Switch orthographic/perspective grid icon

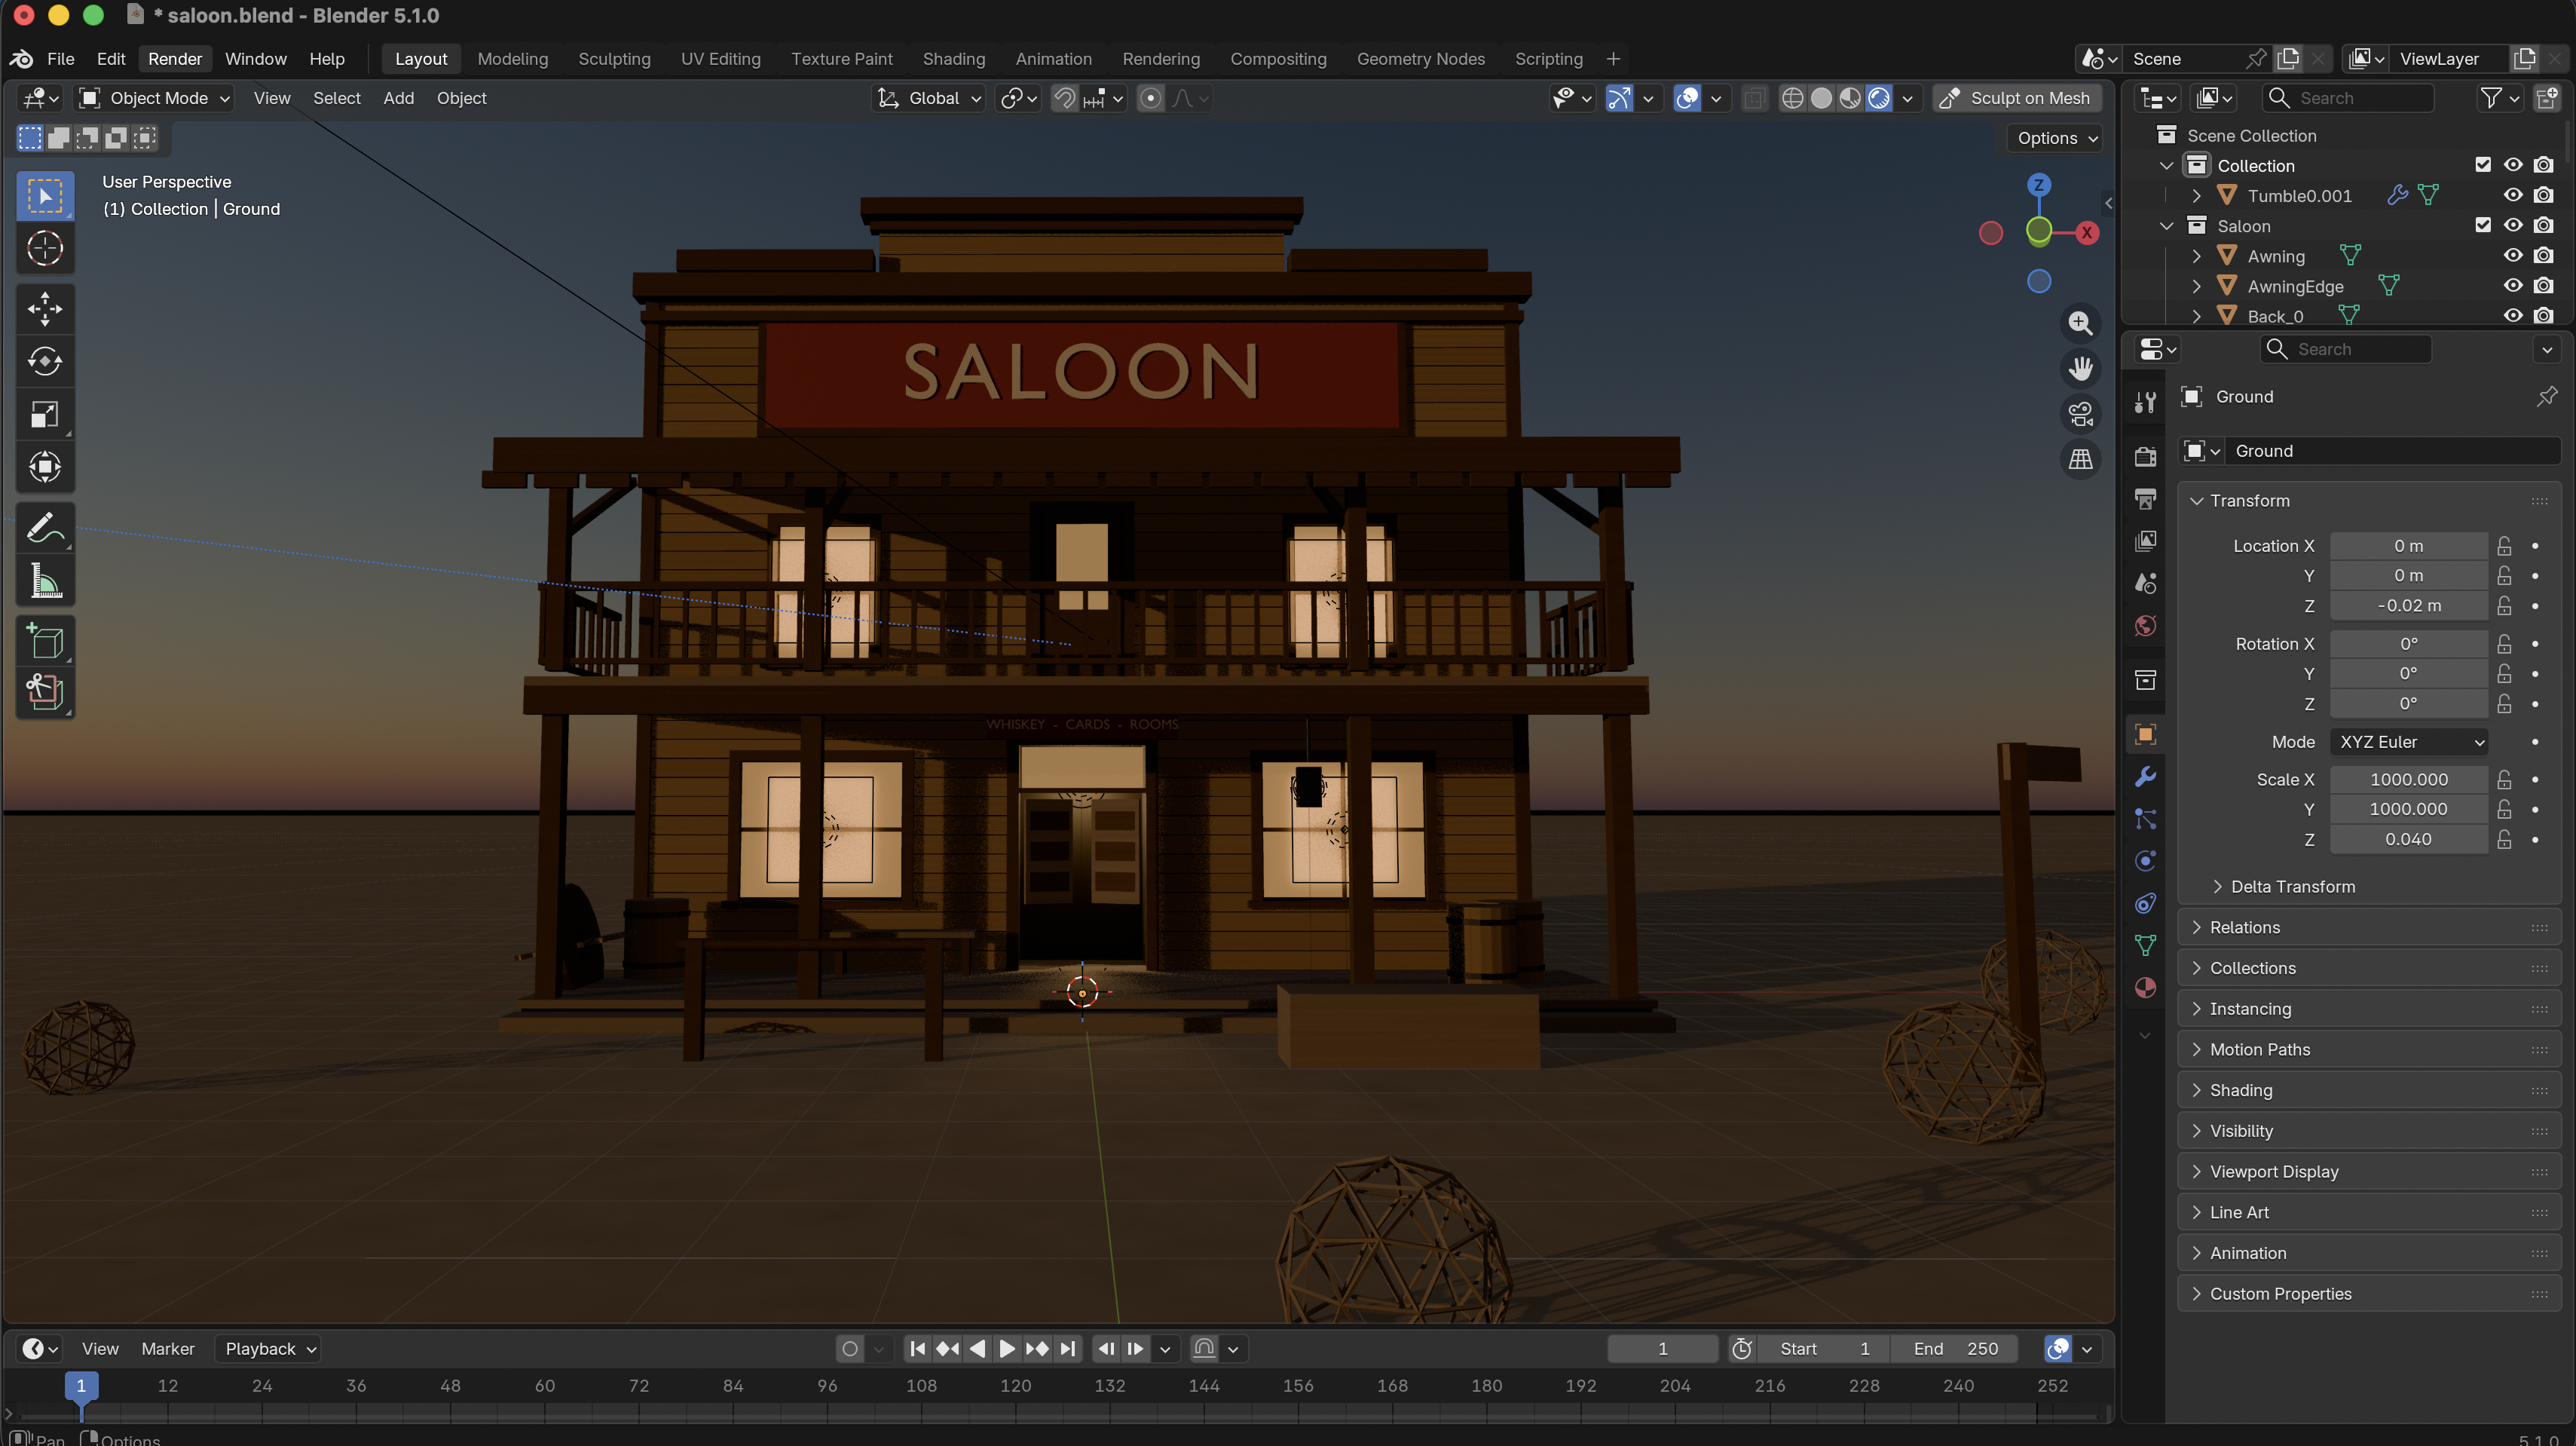(x=2080, y=459)
